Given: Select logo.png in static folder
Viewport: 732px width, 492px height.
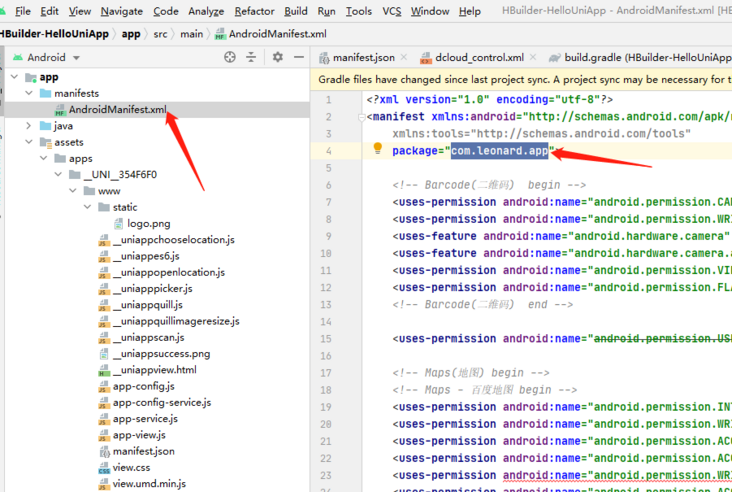Looking at the screenshot, I should pyautogui.click(x=148, y=224).
